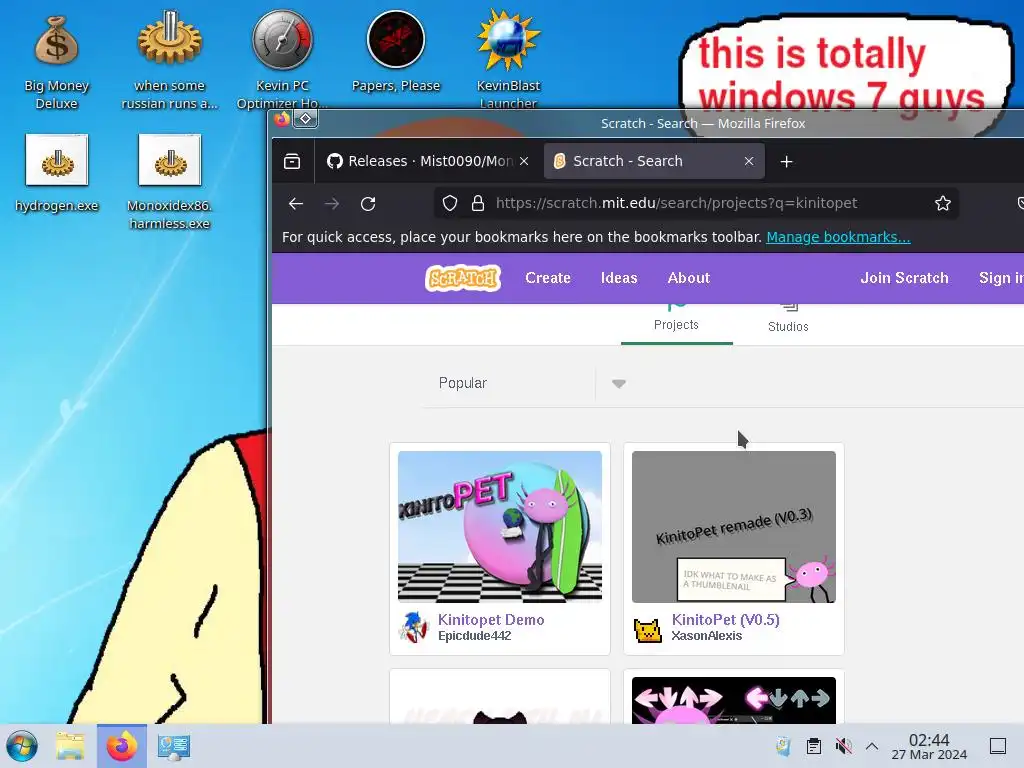The image size is (1024, 768).
Task: Select hydrogen.exe on the desktop
Action: point(57,174)
